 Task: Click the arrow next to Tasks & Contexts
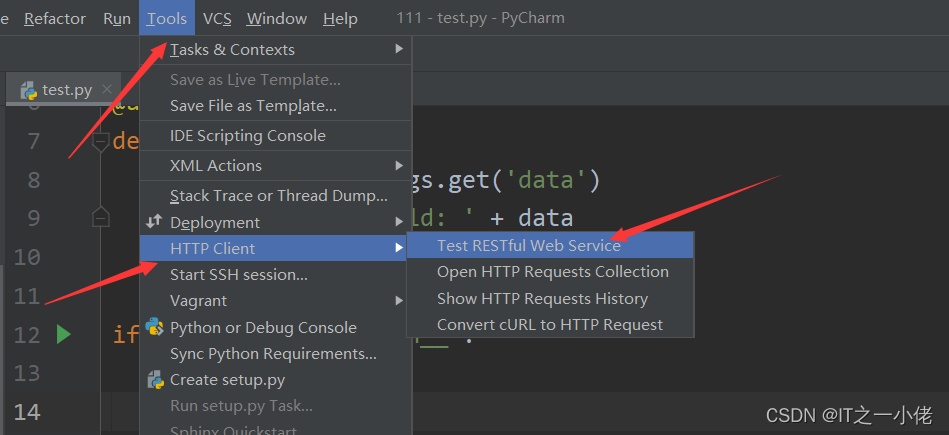399,48
